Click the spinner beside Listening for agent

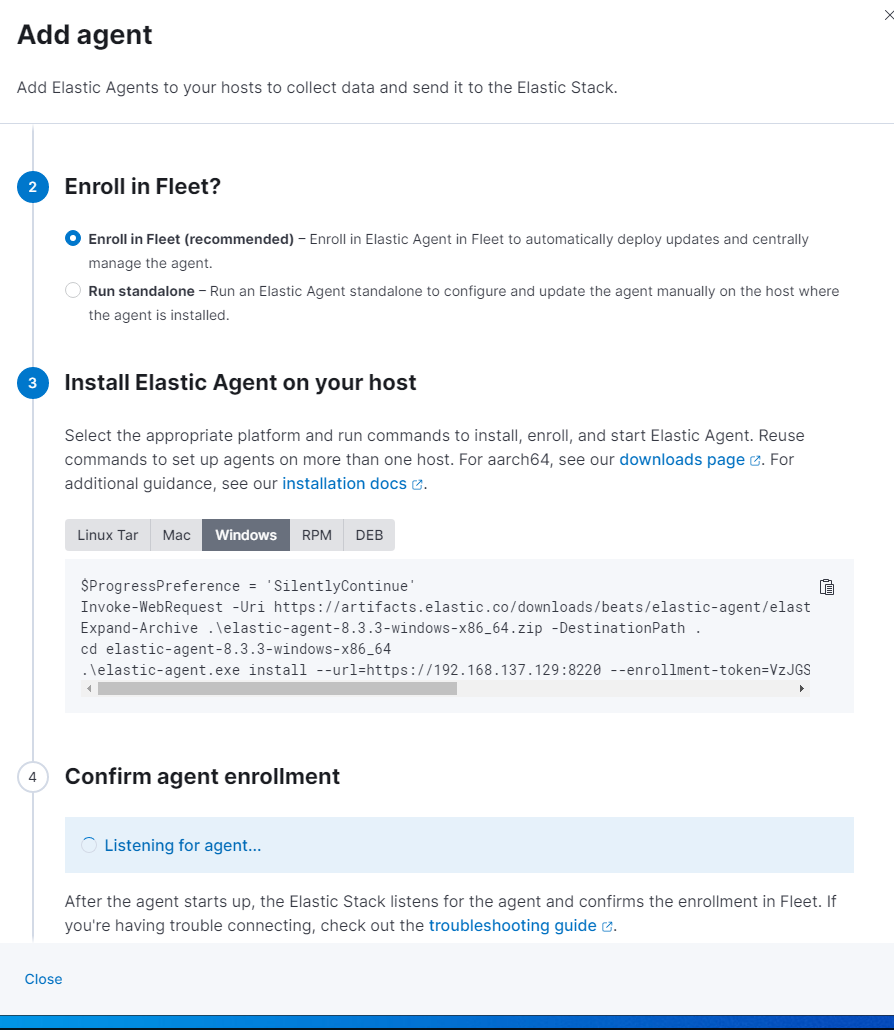click(x=89, y=845)
